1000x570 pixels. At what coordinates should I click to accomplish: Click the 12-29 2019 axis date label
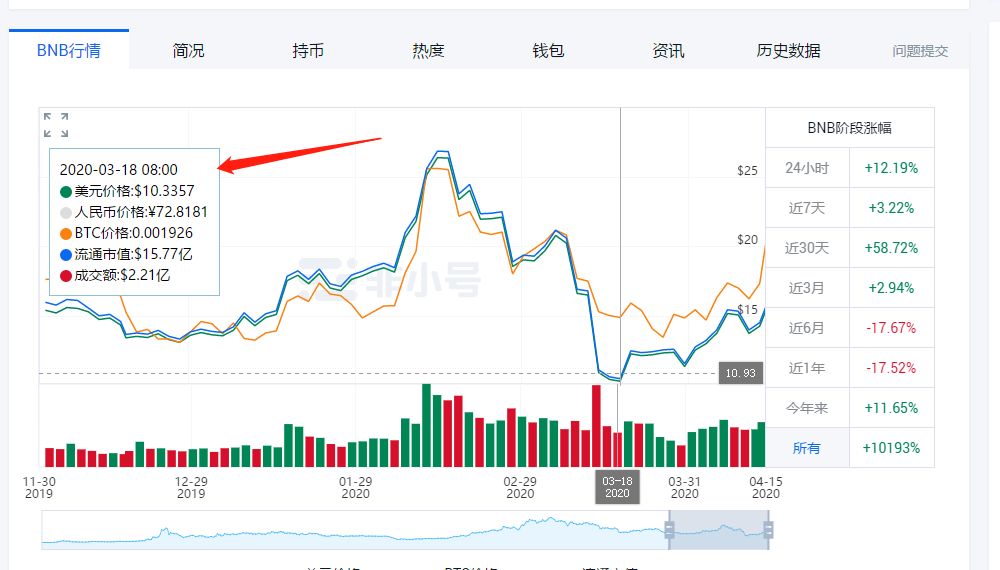pos(191,487)
